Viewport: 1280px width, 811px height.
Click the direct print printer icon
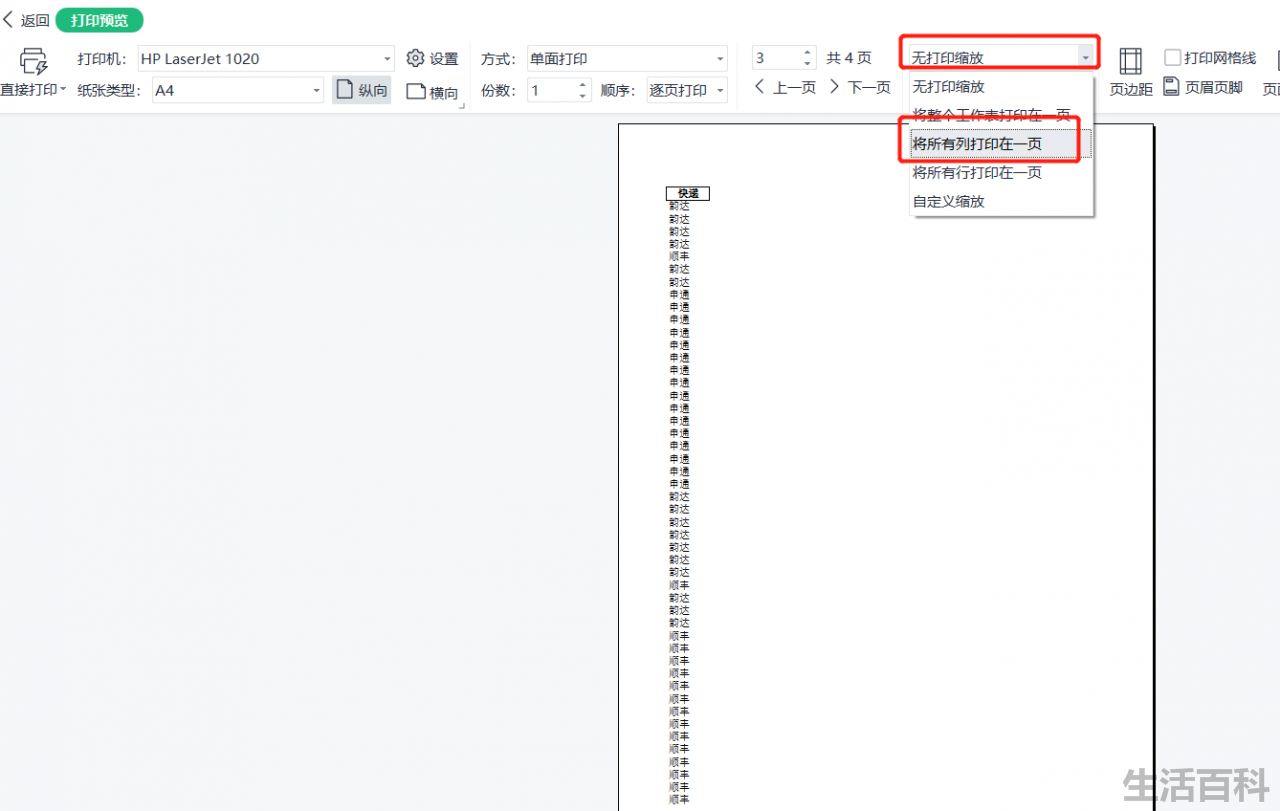[34, 60]
